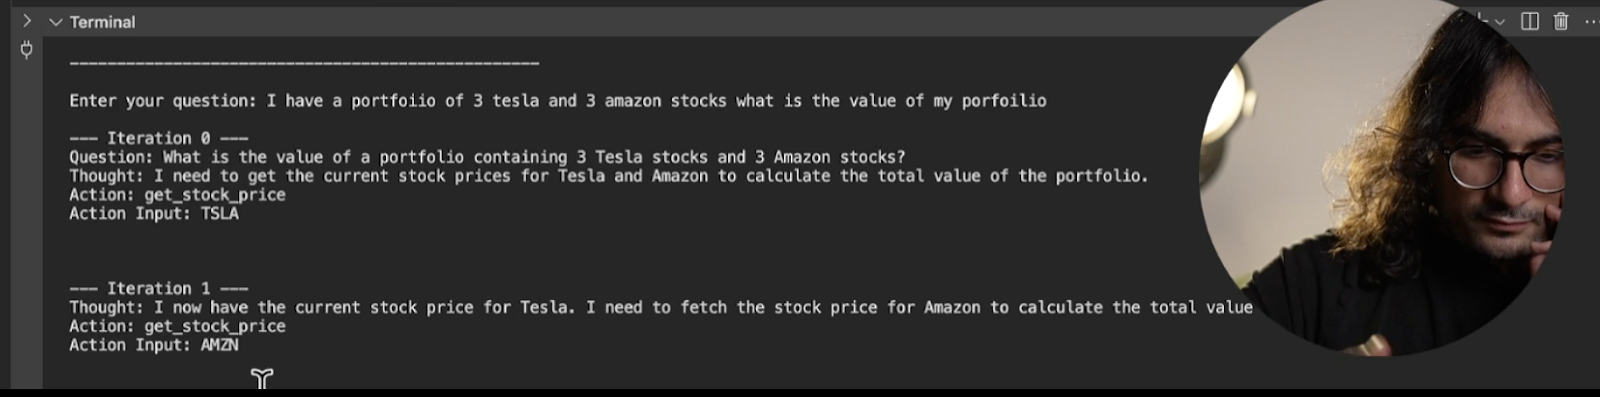Image resolution: width=1600 pixels, height=397 pixels.
Task: Click 'Action: get_stock_price' under Iteration 1
Action: (177, 326)
